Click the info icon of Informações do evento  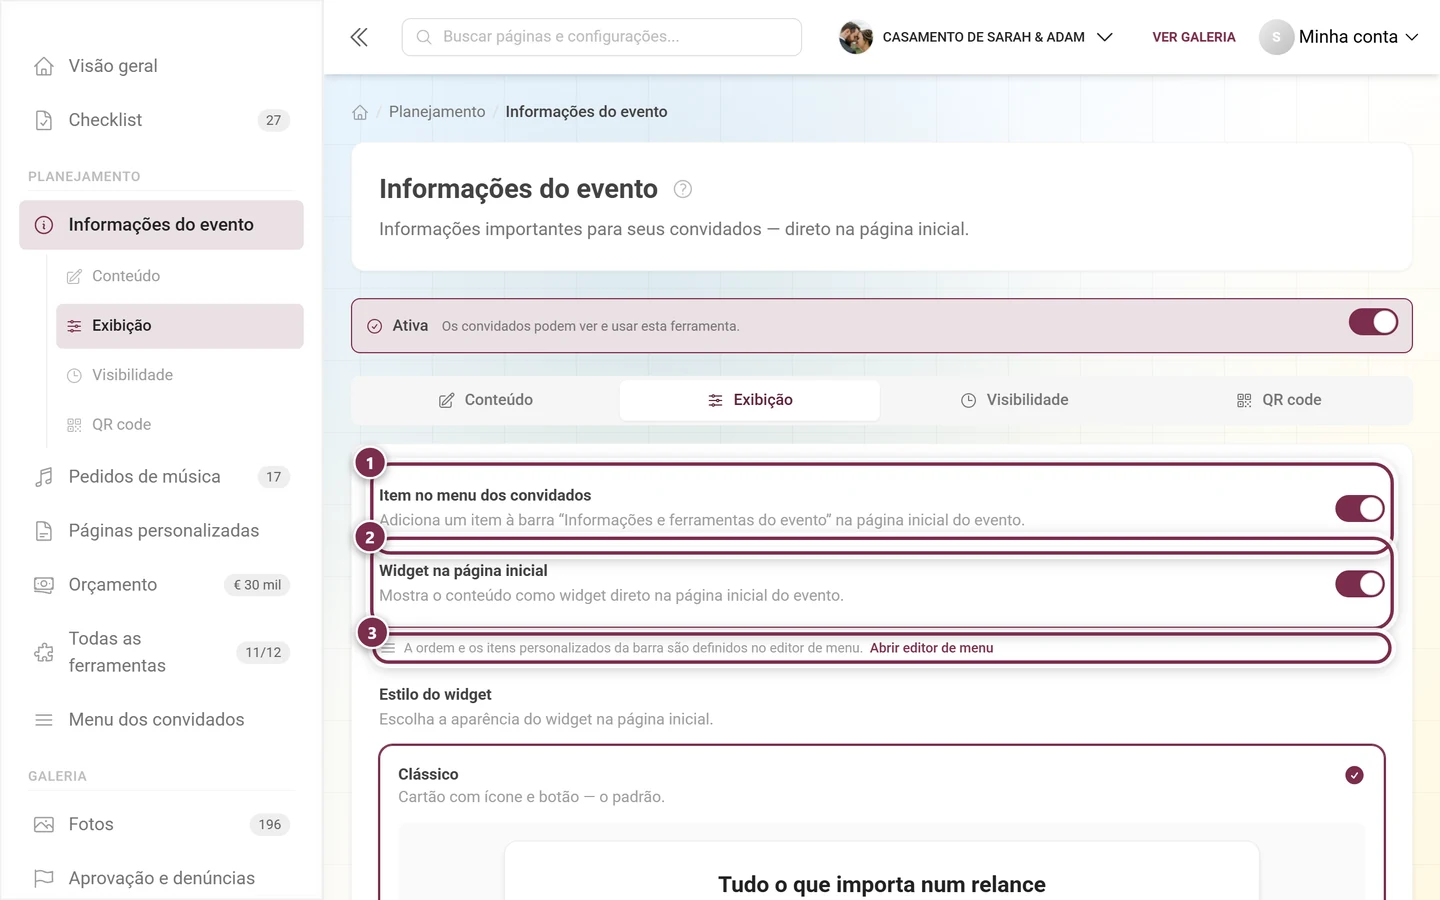point(44,225)
